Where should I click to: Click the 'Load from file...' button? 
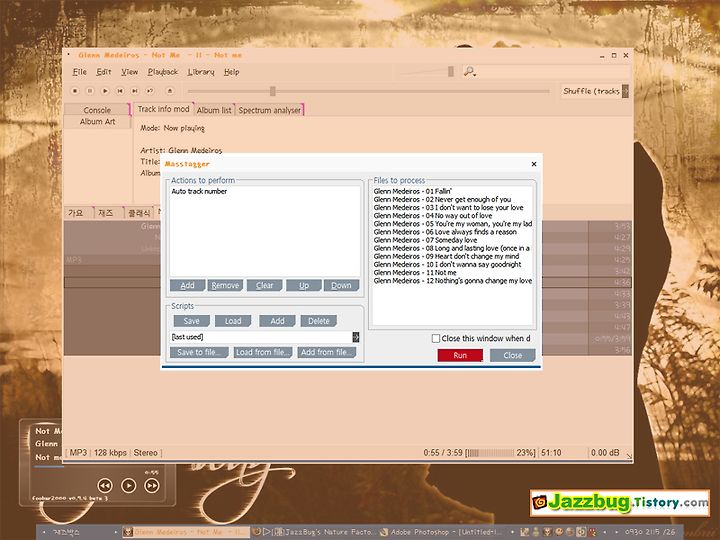[263, 352]
